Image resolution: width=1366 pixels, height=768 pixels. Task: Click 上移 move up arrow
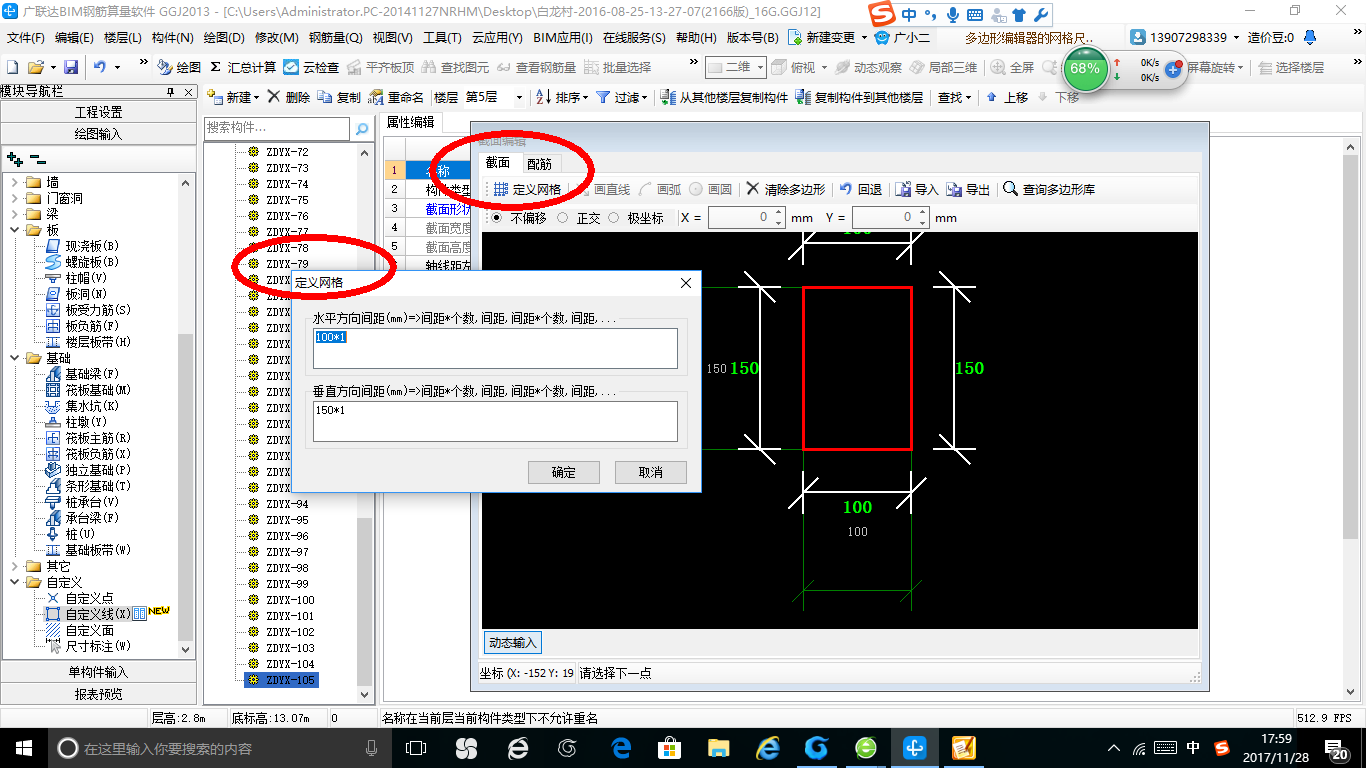click(x=1006, y=97)
